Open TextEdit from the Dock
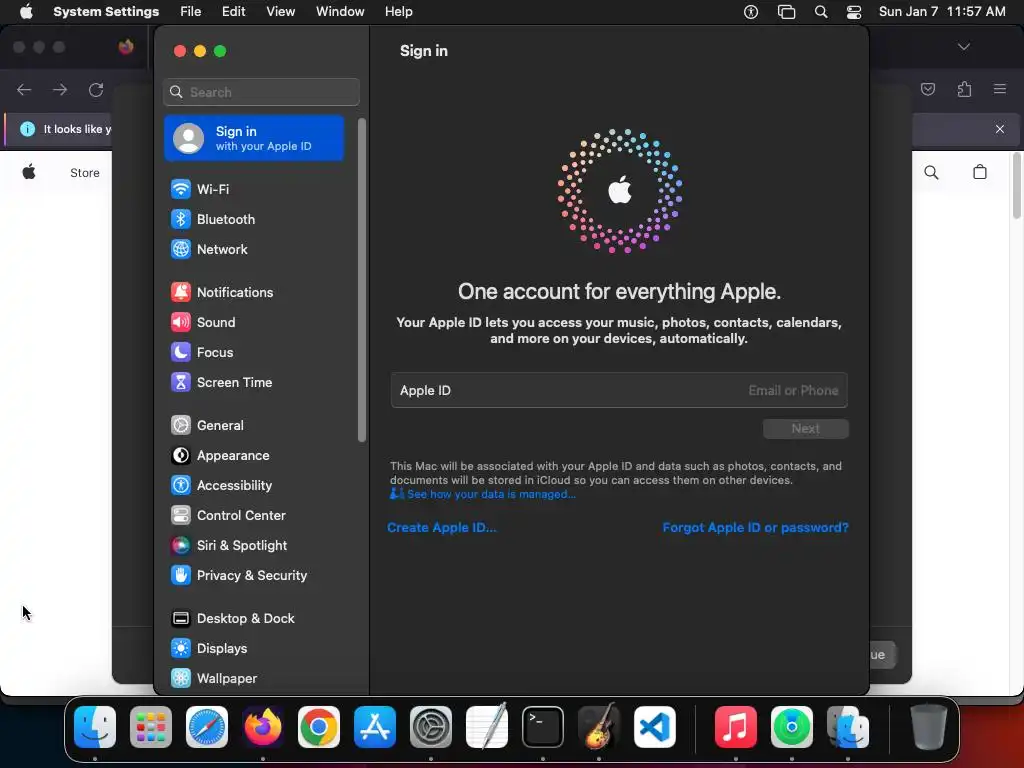This screenshot has width=1024, height=768. pos(487,727)
